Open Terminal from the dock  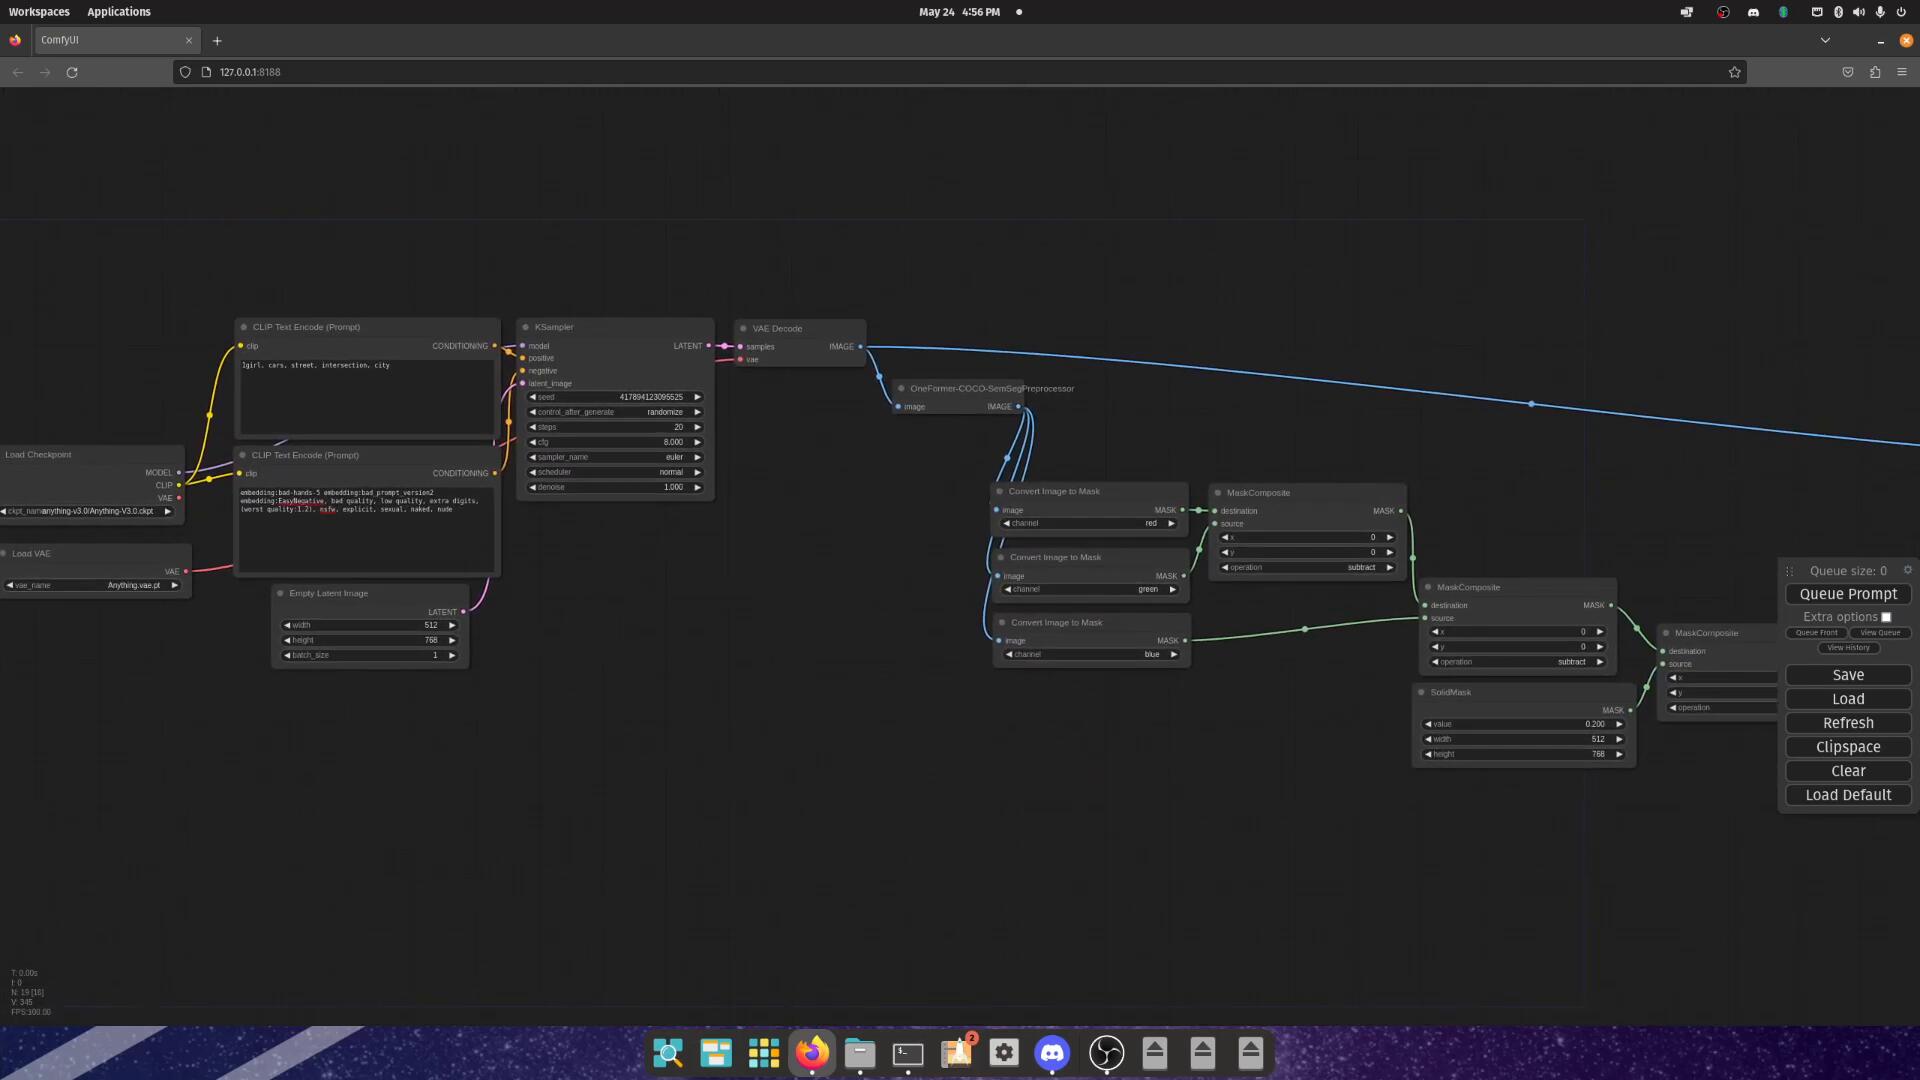[x=908, y=1053]
